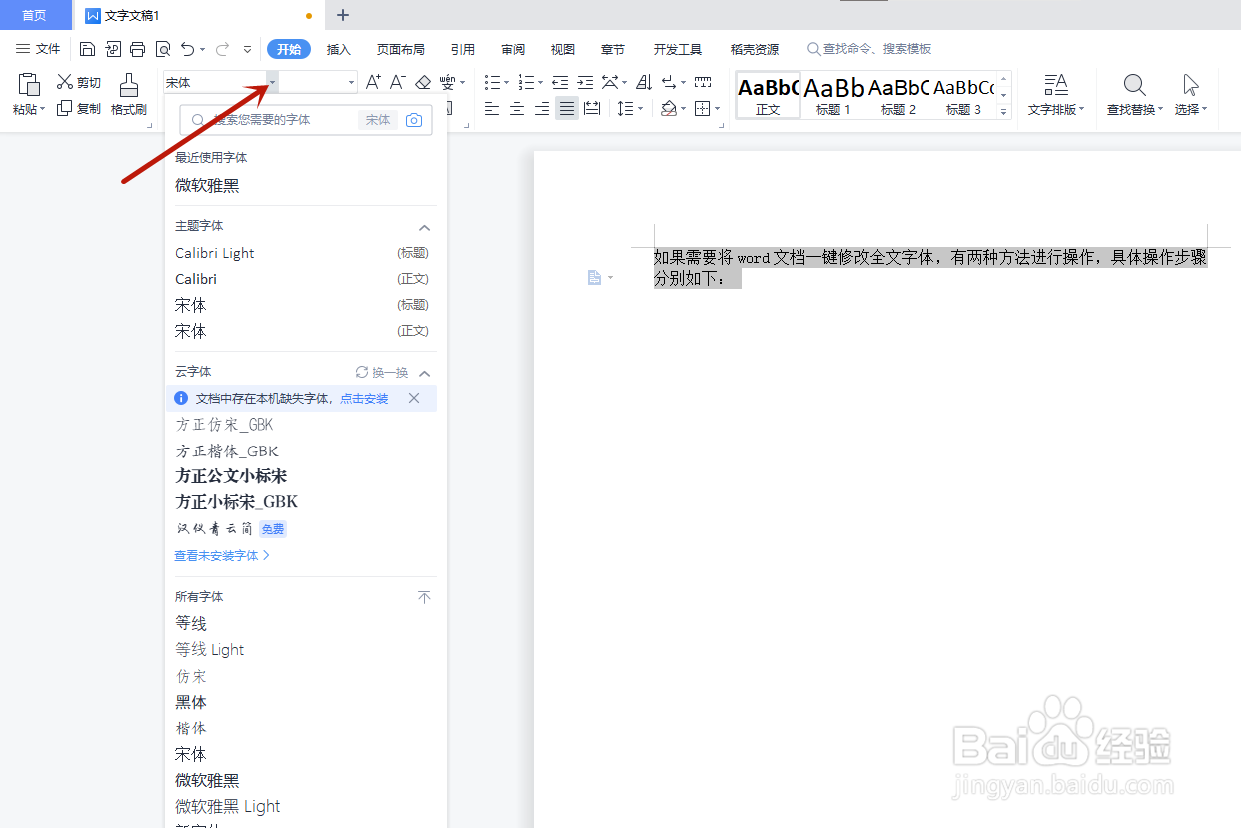Click the increase indent icon
Screen dimensions: 1241x828
585,82
